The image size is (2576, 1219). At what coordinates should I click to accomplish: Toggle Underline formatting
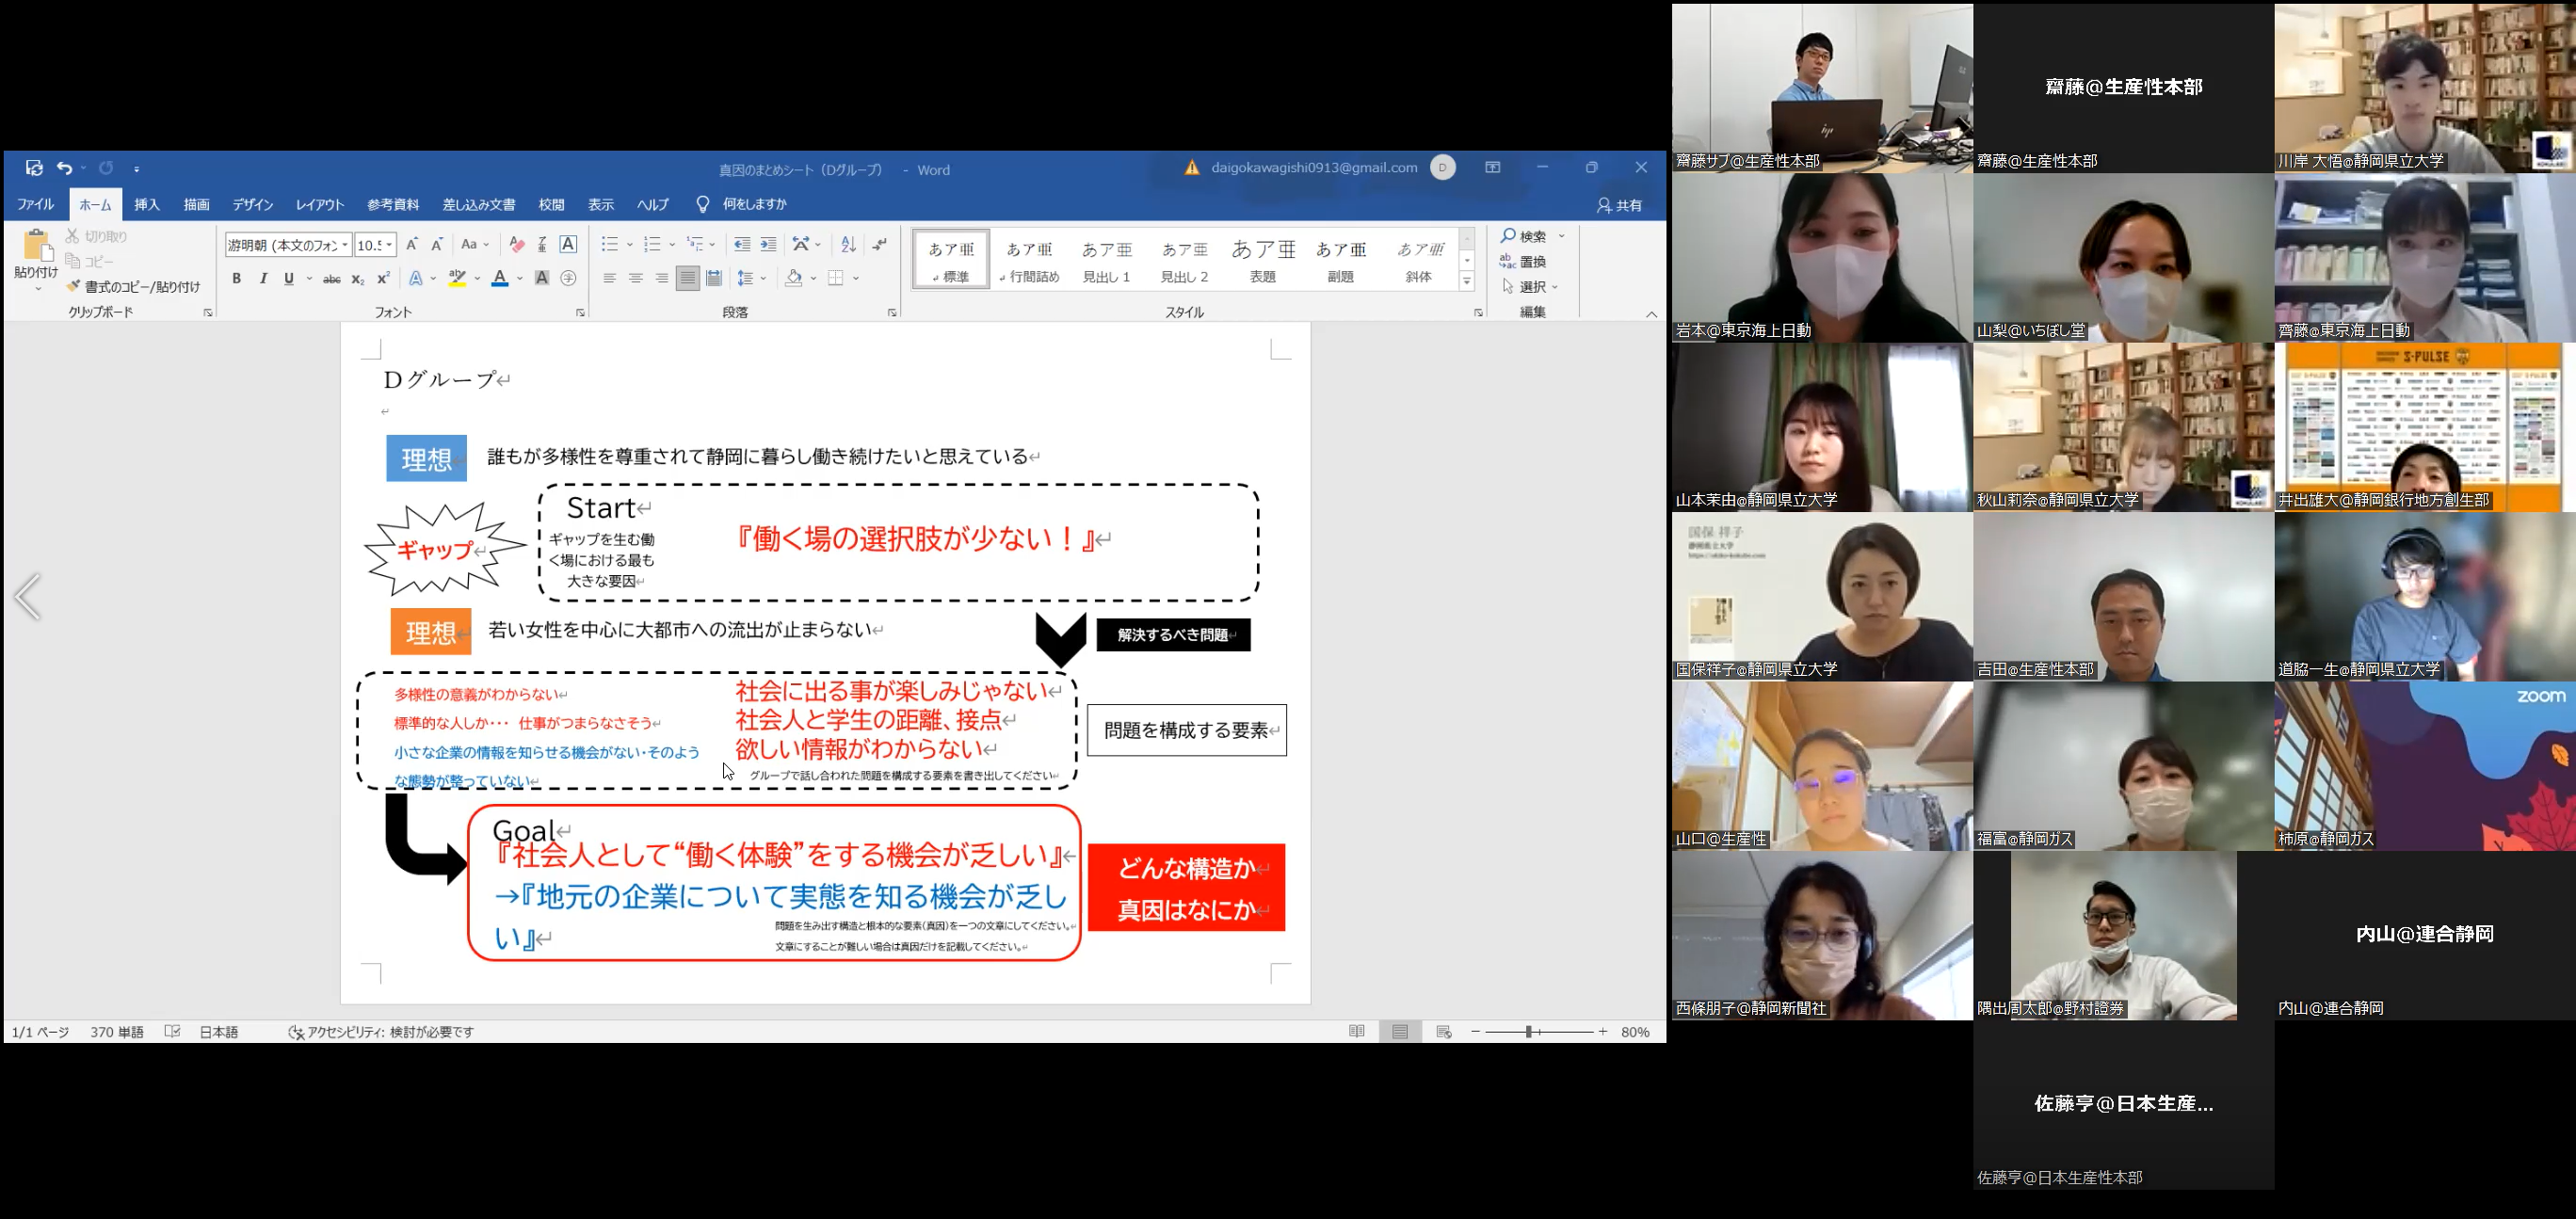click(289, 279)
